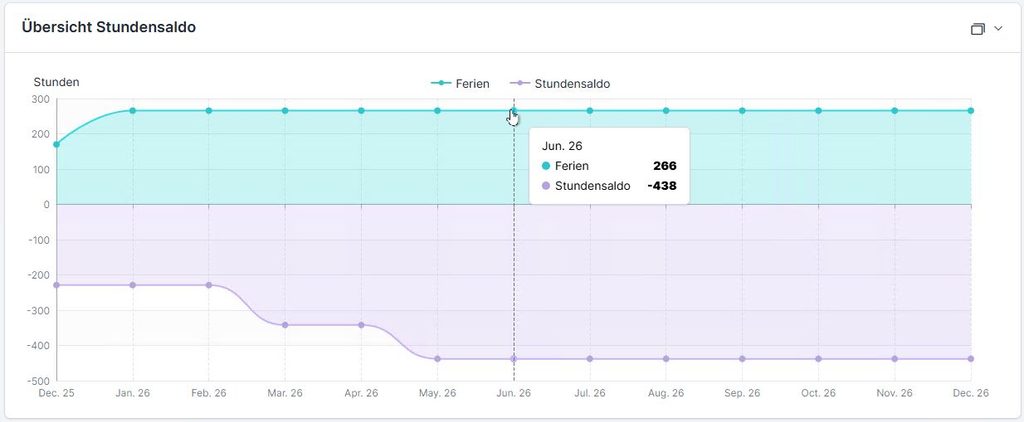Select Ferien data point at Aug. 26
This screenshot has height=422, width=1024.
666,111
